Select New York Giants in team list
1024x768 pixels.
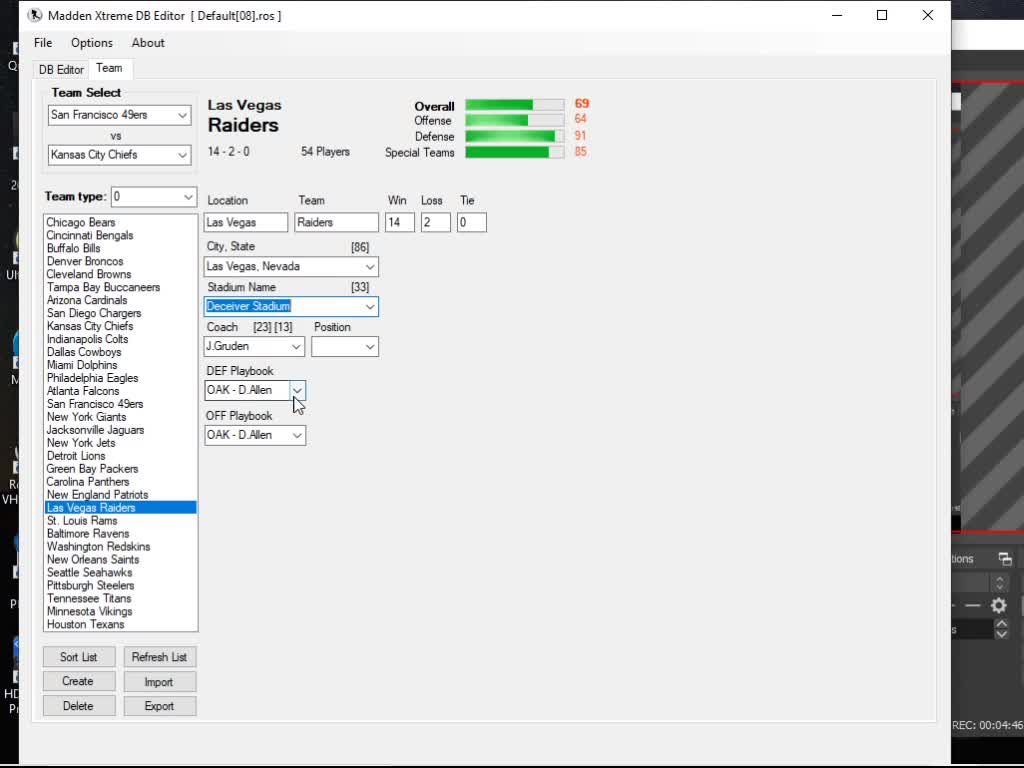[x=120, y=417]
